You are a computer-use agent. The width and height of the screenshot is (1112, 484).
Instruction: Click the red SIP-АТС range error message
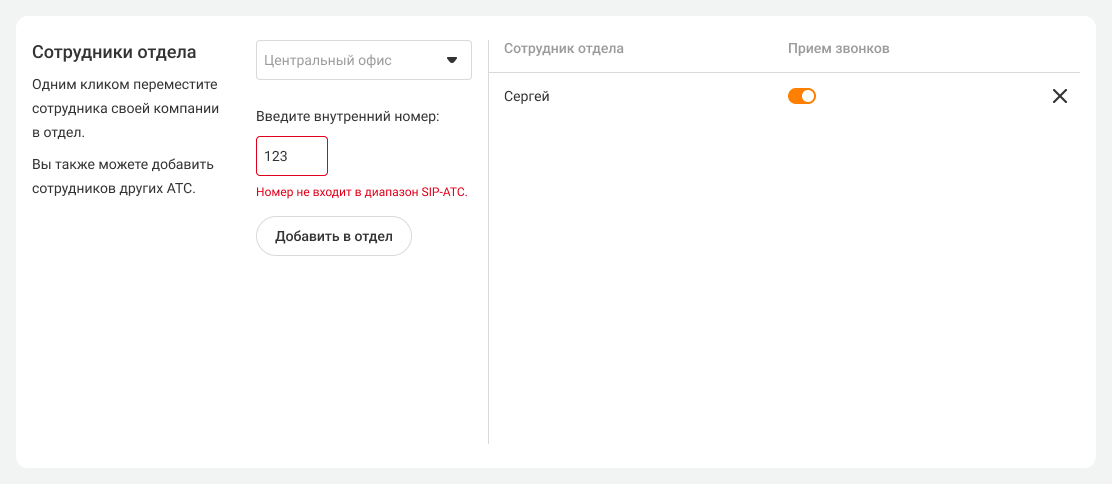[x=362, y=191]
